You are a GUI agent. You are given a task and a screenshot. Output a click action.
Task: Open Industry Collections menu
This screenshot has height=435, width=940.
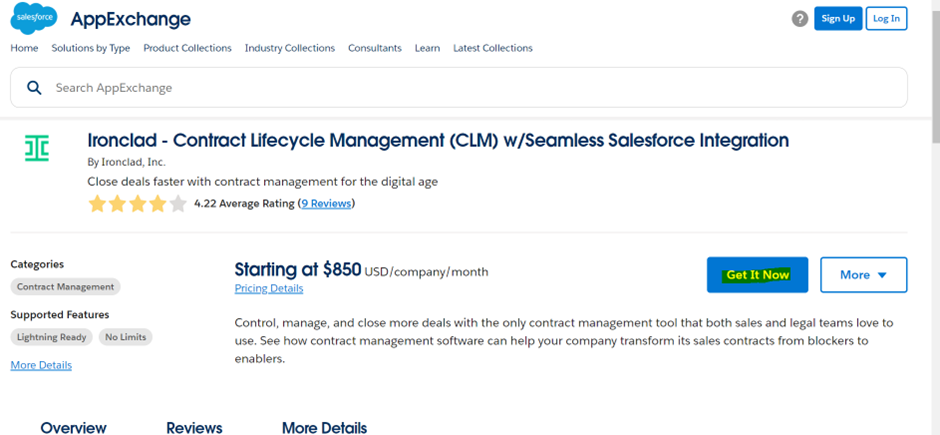pyautogui.click(x=290, y=48)
